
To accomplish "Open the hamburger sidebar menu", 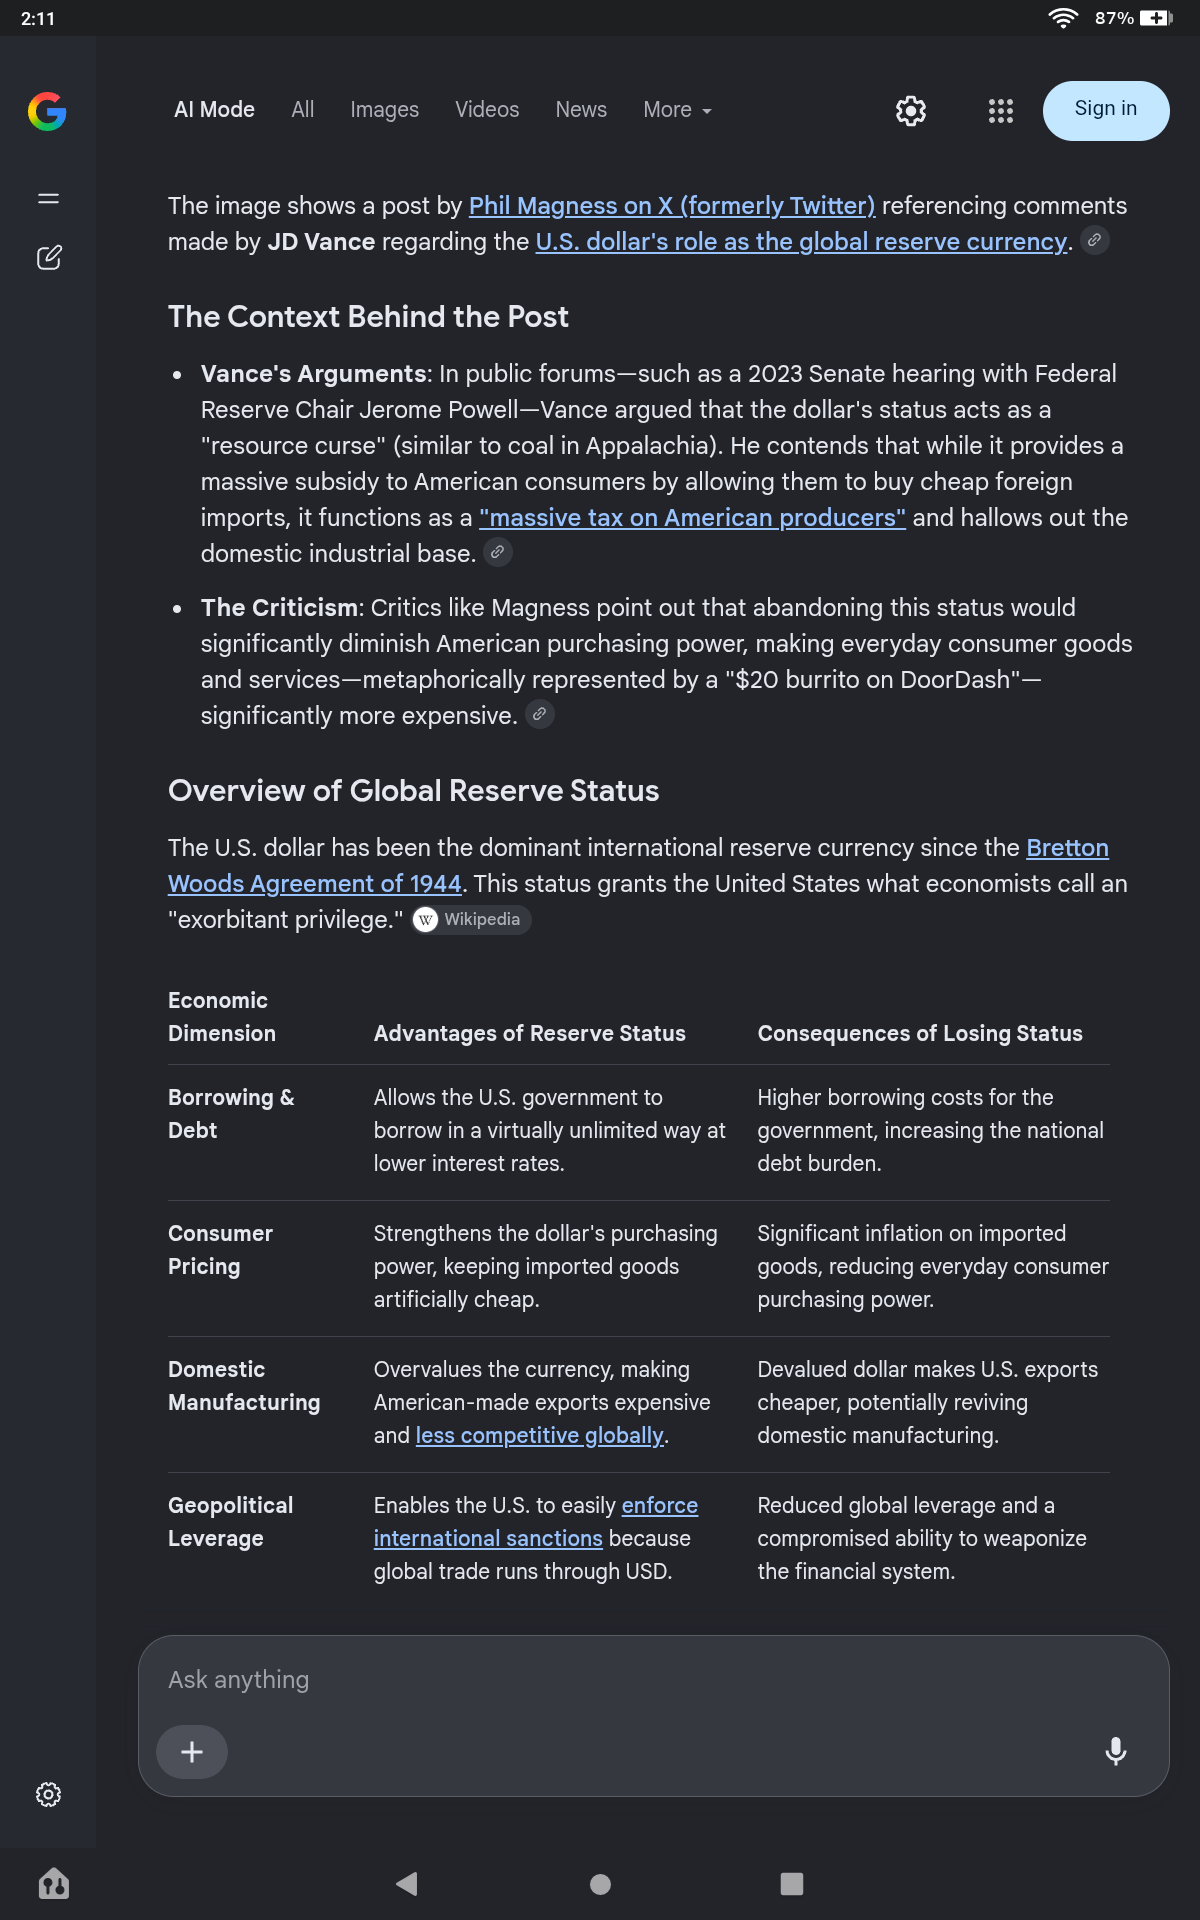I will (48, 199).
